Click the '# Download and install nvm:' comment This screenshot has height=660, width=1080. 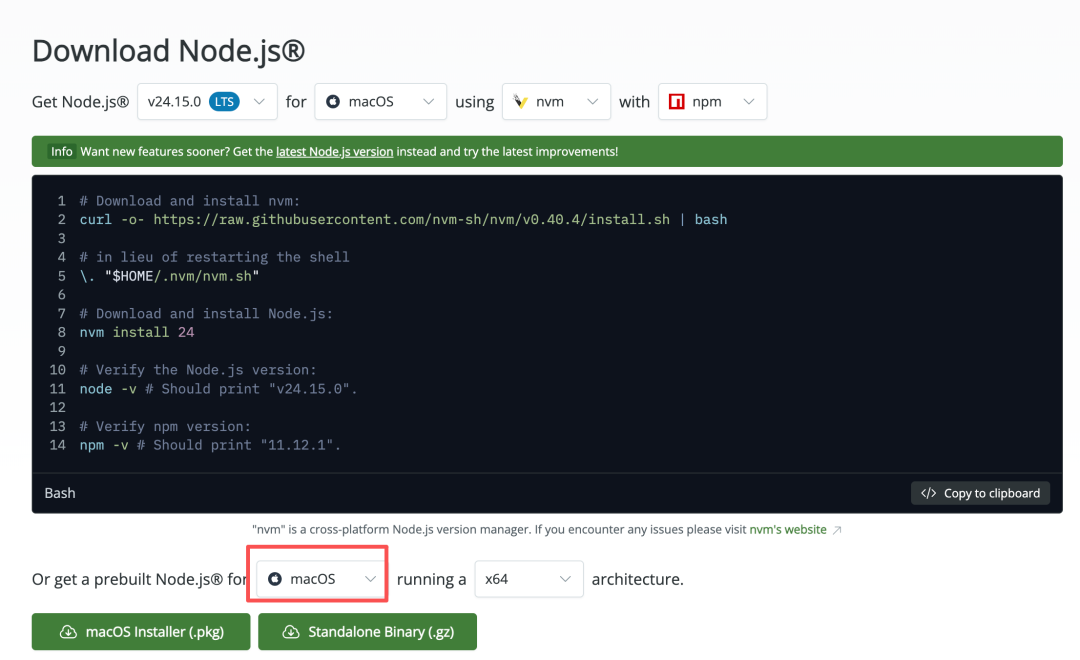(190, 201)
